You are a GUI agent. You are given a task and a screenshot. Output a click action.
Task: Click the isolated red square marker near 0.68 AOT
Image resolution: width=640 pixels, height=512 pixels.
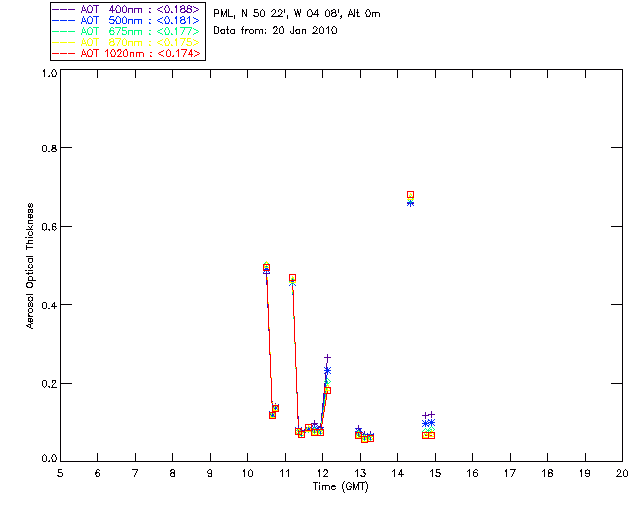point(411,195)
